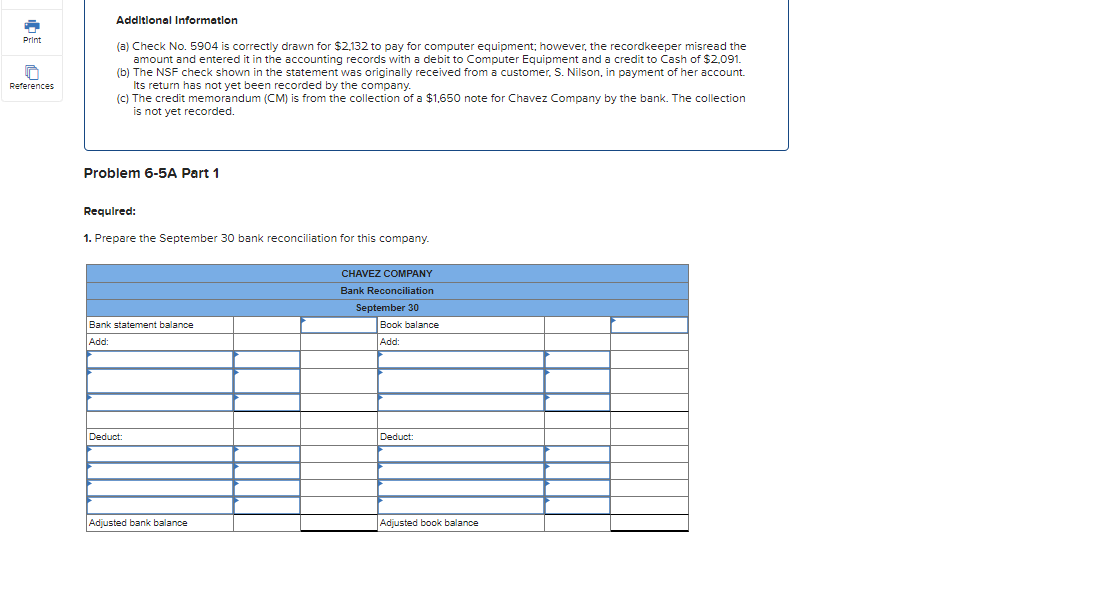Click the 'Adjusted bank balance' label
1099x613 pixels.
[x=138, y=523]
